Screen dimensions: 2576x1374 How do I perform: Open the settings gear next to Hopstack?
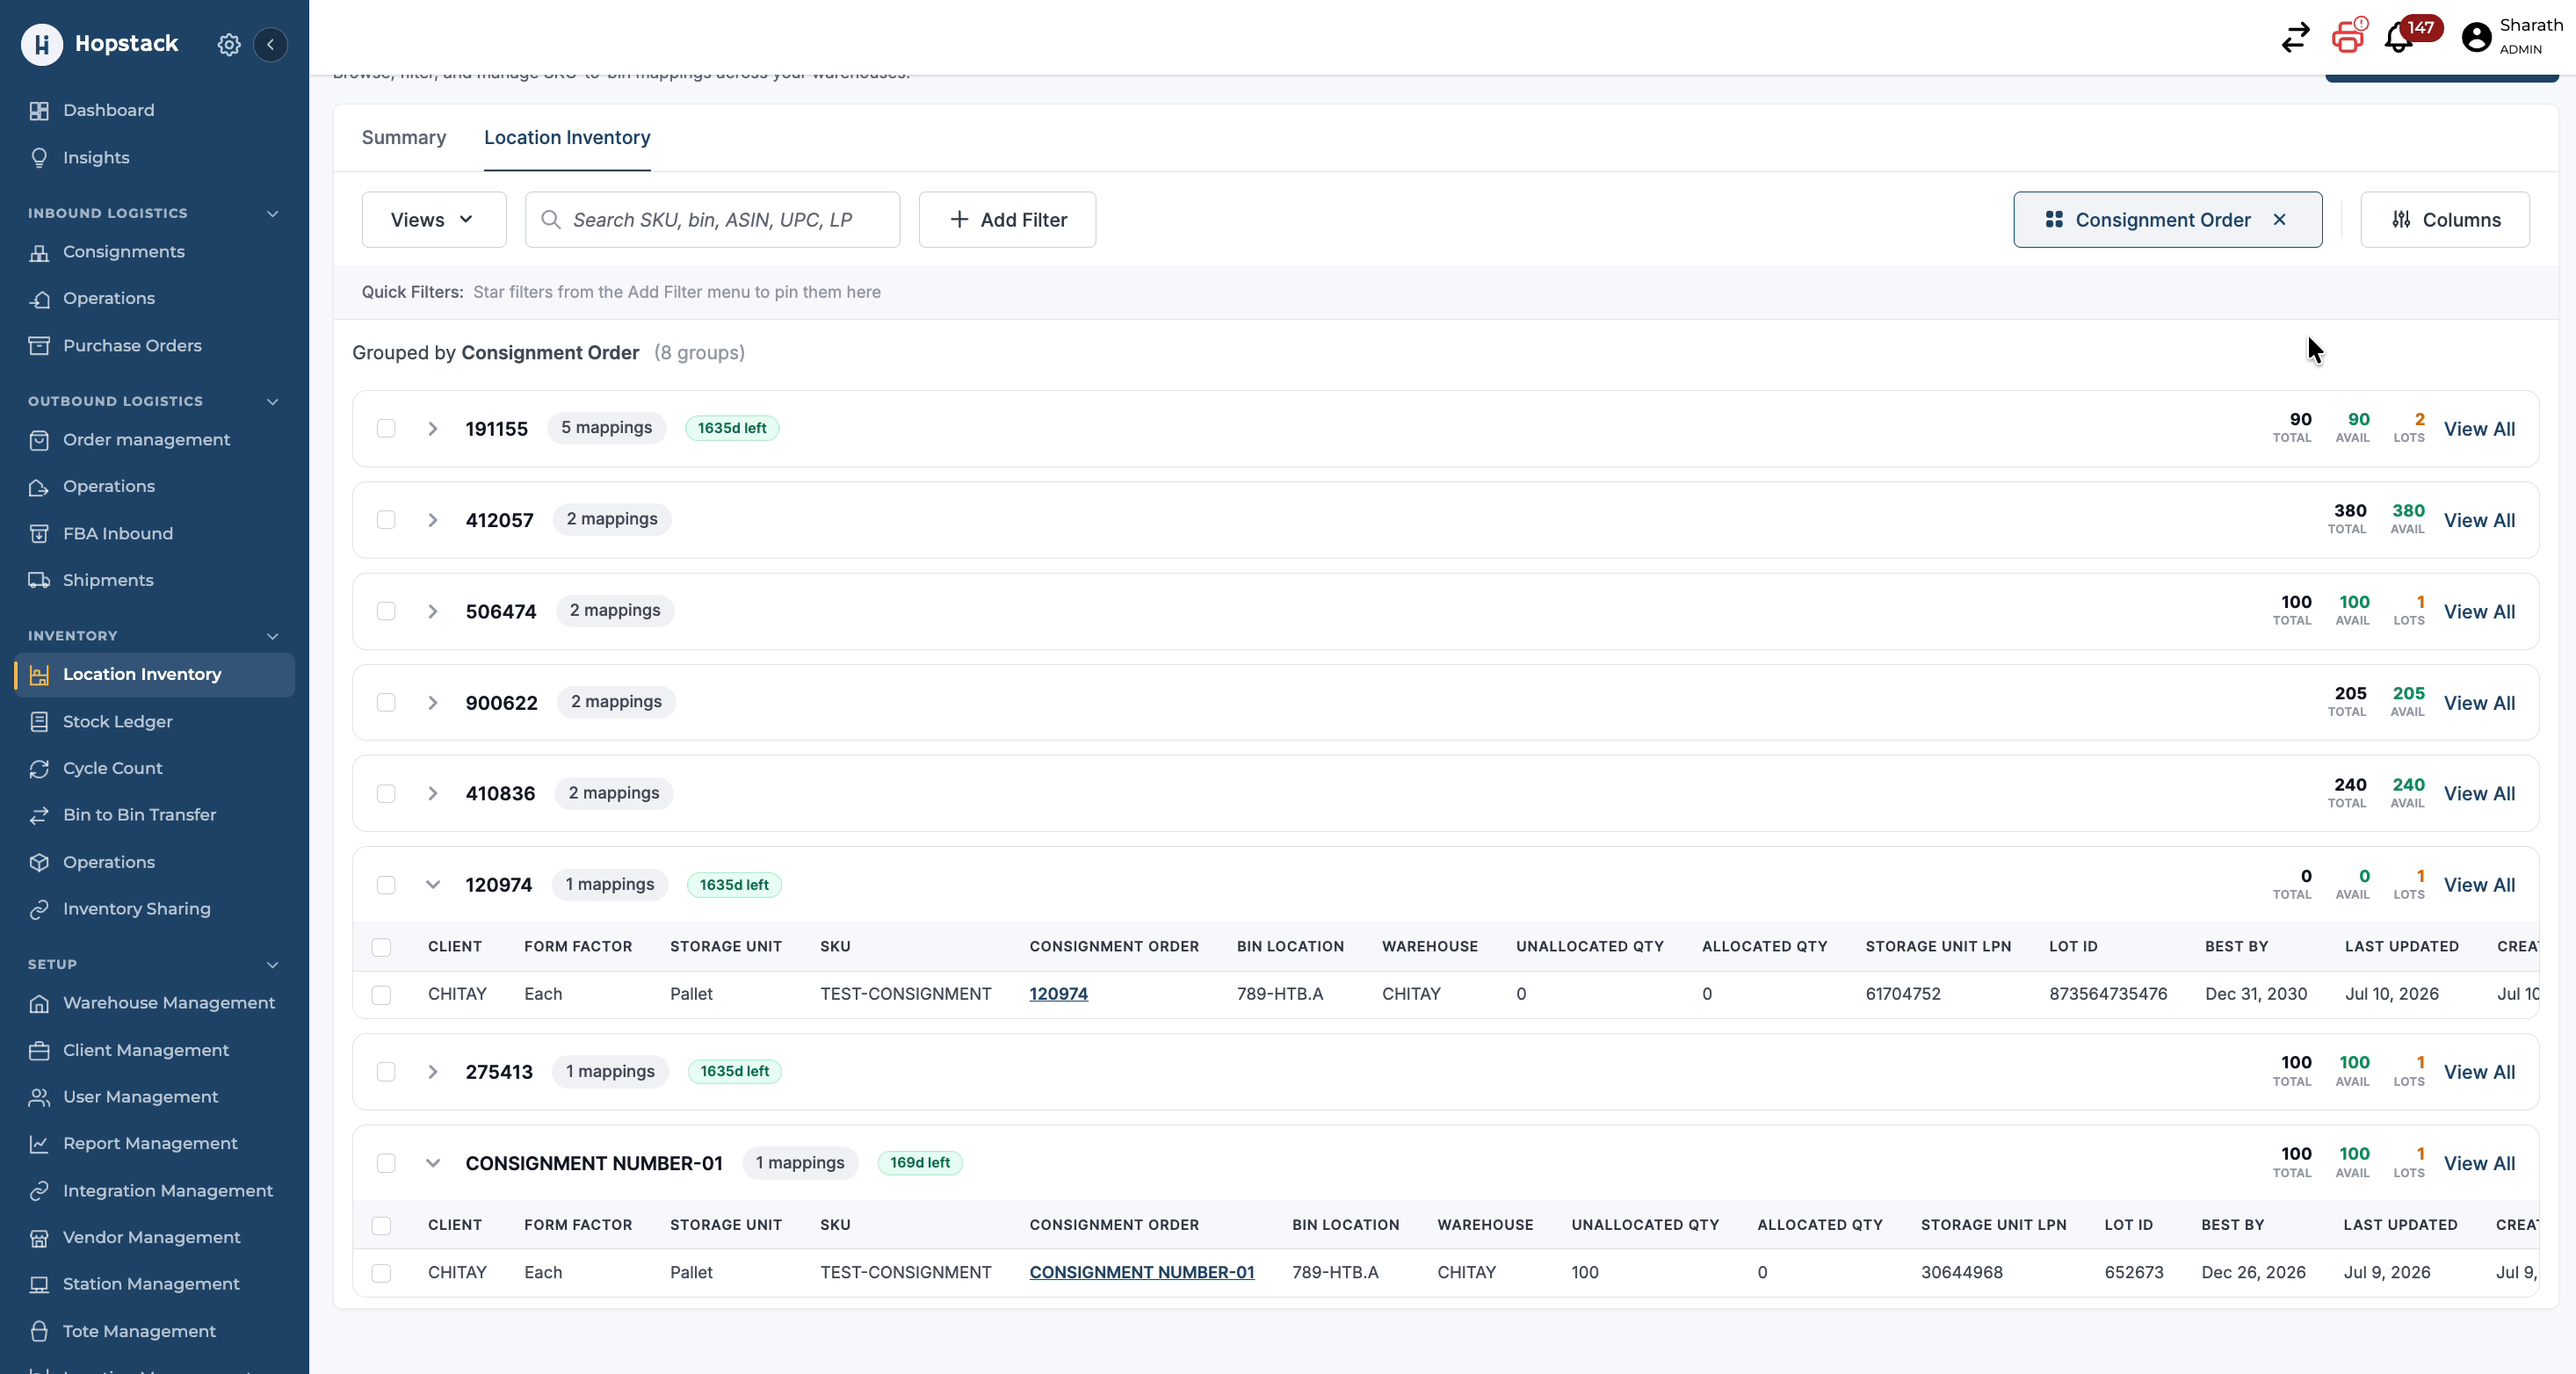pos(229,44)
